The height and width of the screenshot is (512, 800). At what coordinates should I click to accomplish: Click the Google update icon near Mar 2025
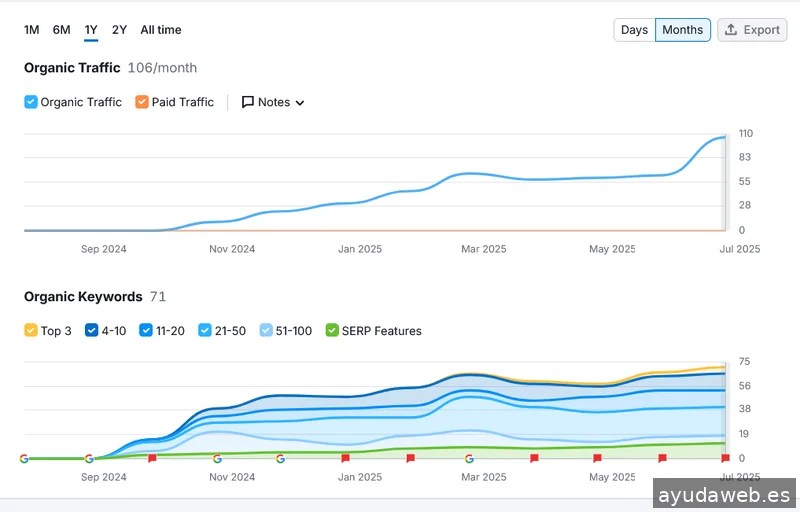[x=469, y=458]
